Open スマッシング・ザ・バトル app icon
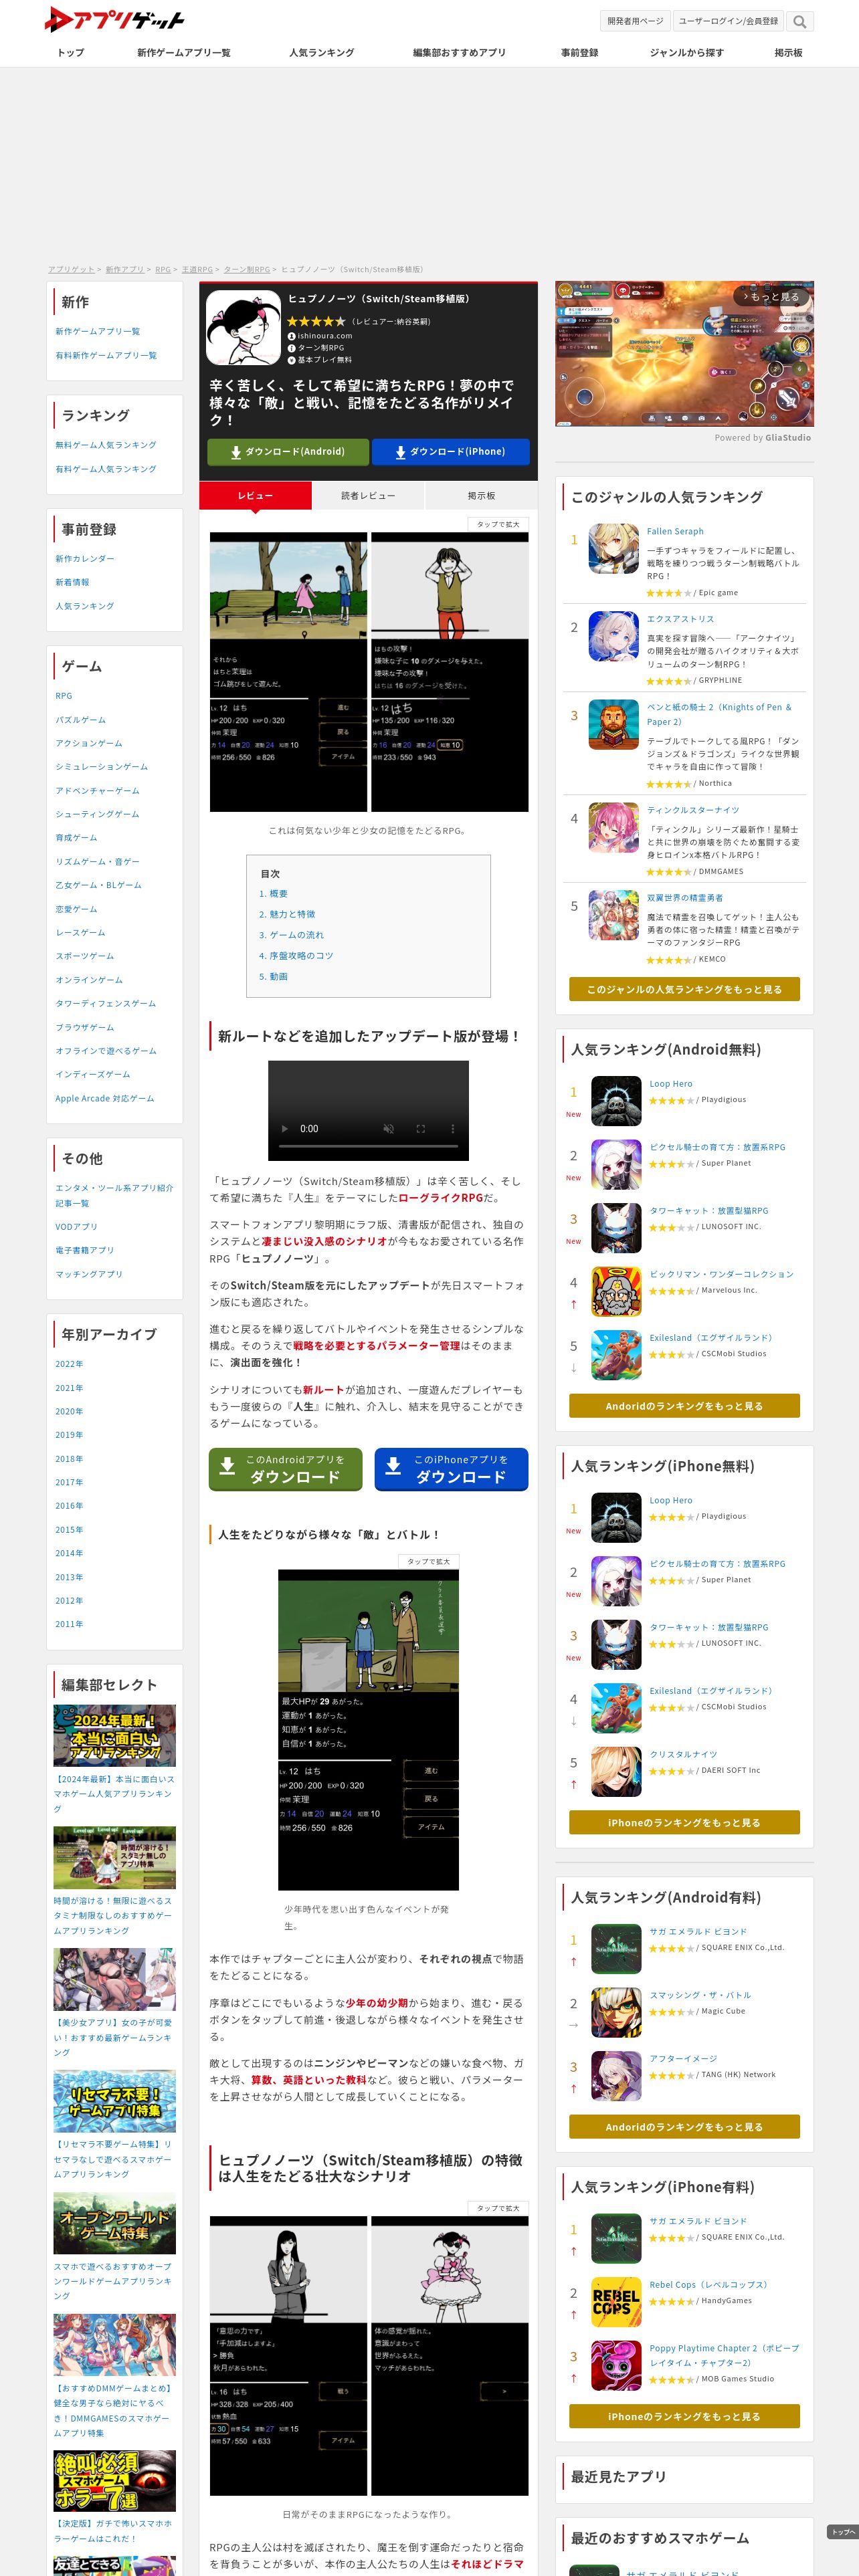 [616, 2012]
